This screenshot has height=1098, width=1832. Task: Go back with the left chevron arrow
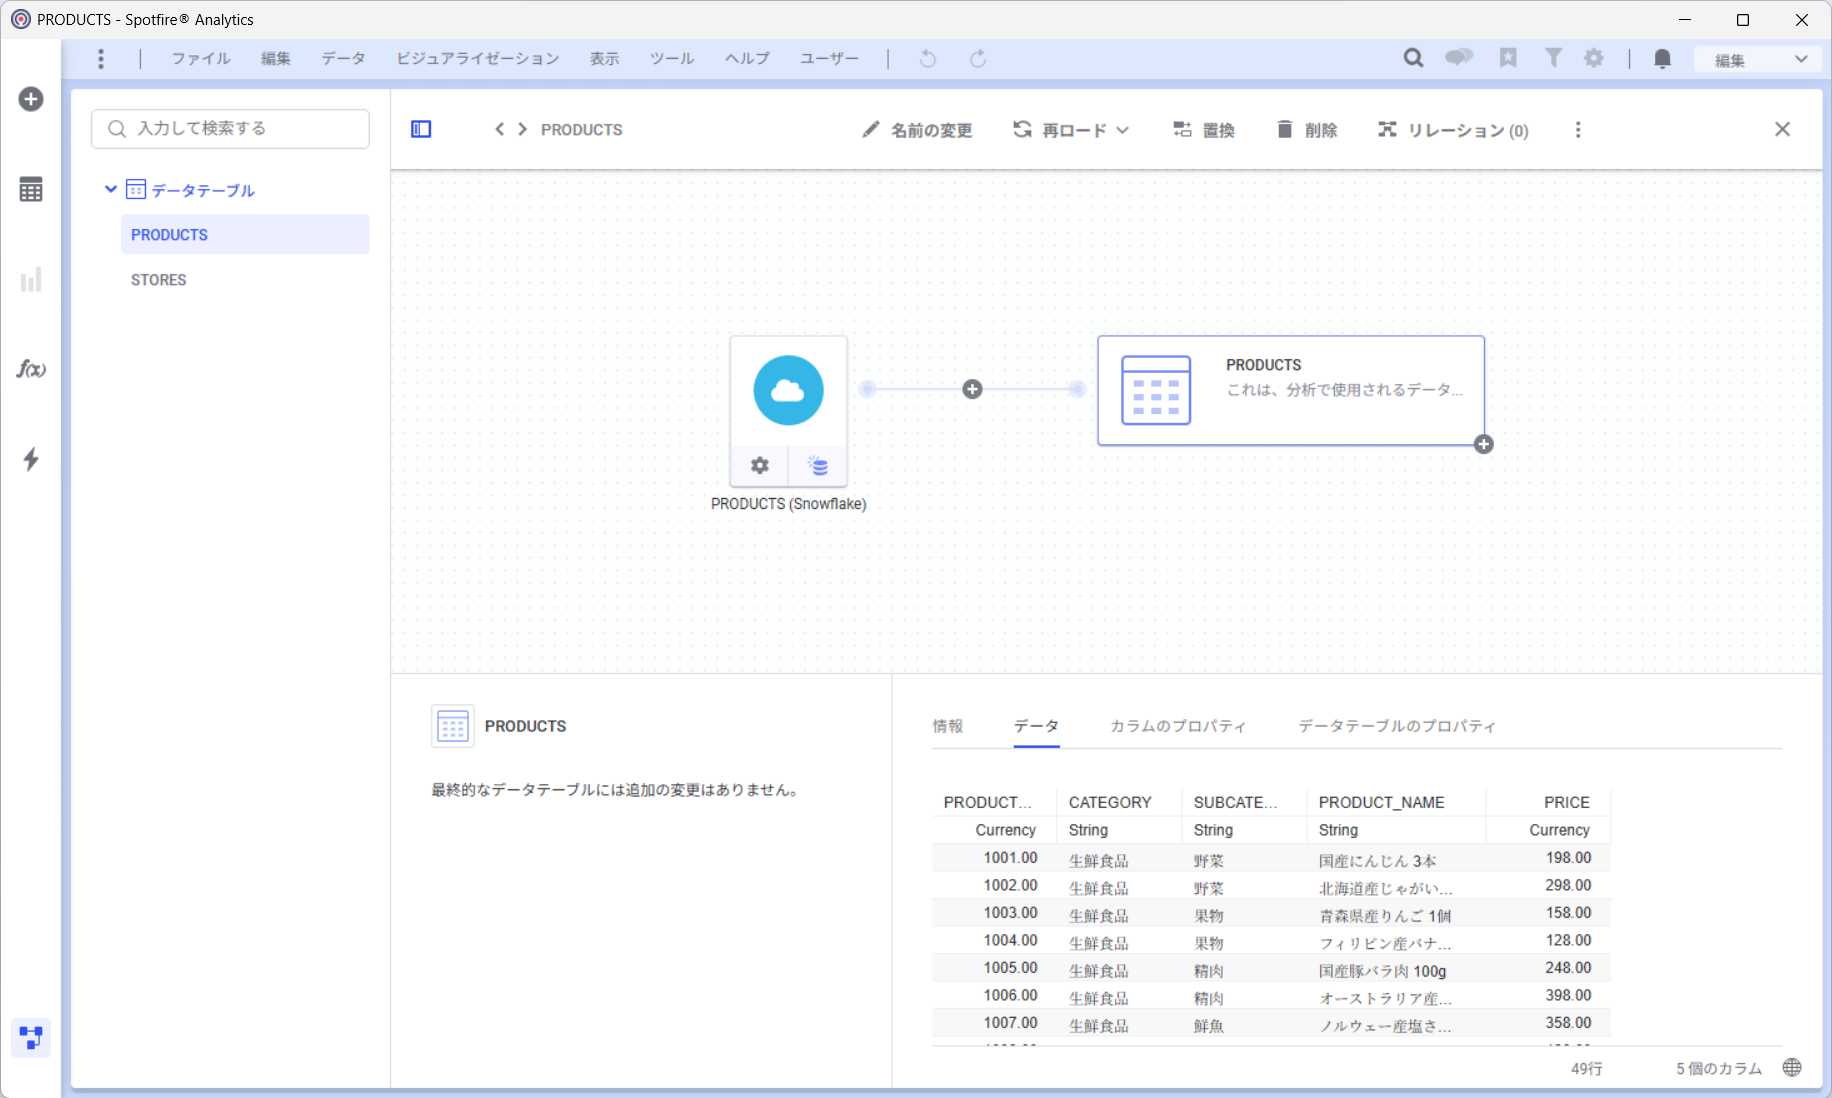[x=499, y=129]
